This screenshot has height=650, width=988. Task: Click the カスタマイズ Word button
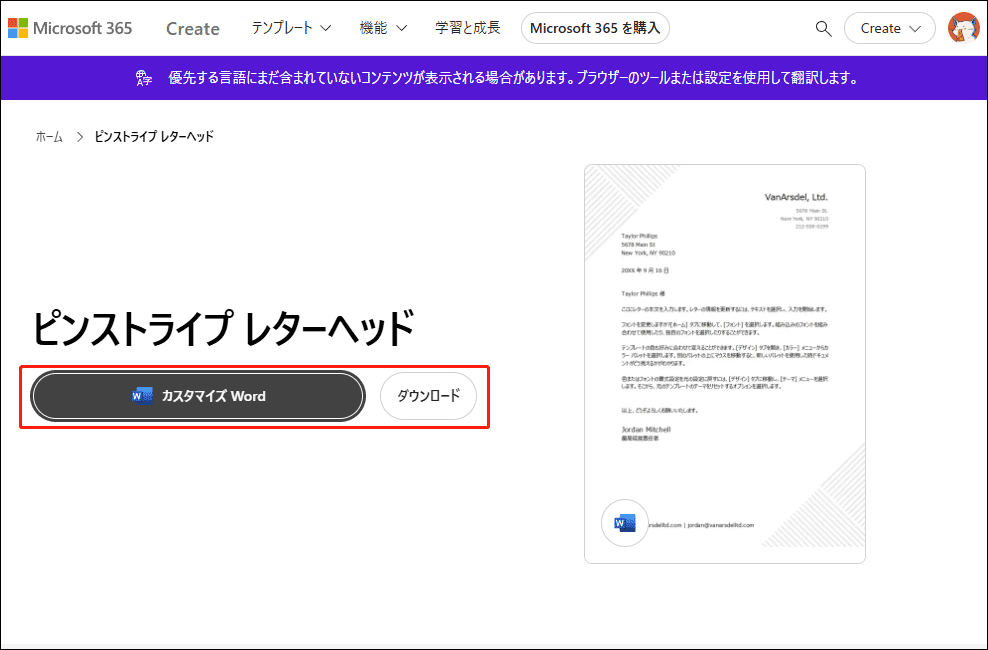point(198,396)
